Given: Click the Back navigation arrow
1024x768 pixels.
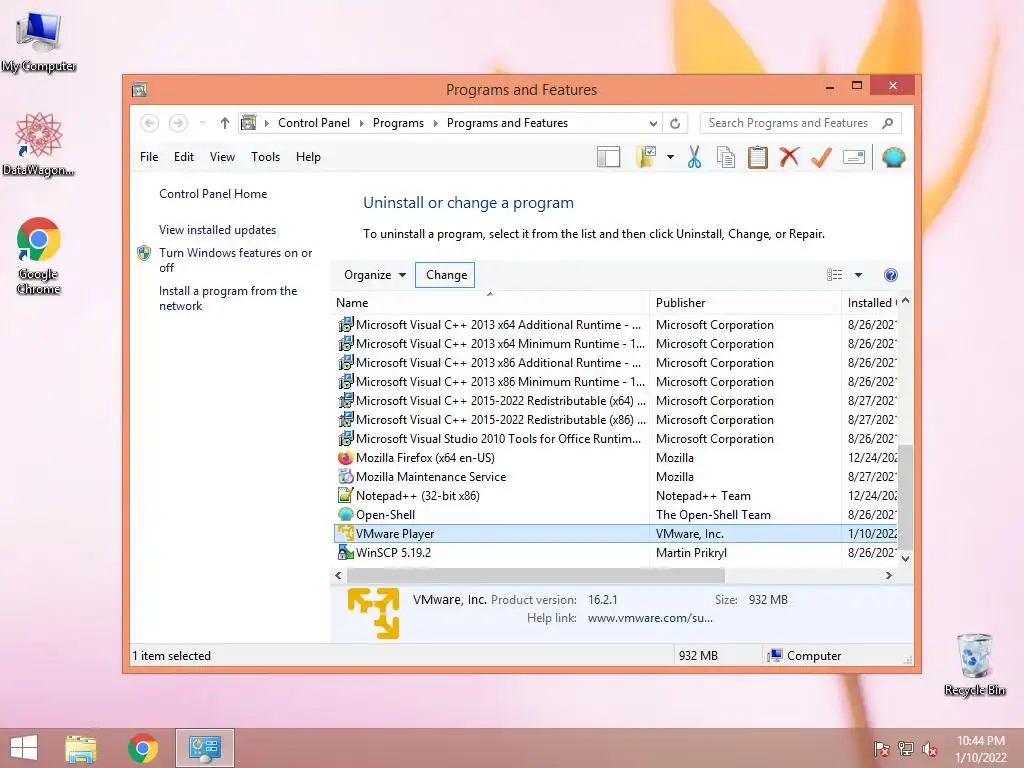Looking at the screenshot, I should (150, 123).
